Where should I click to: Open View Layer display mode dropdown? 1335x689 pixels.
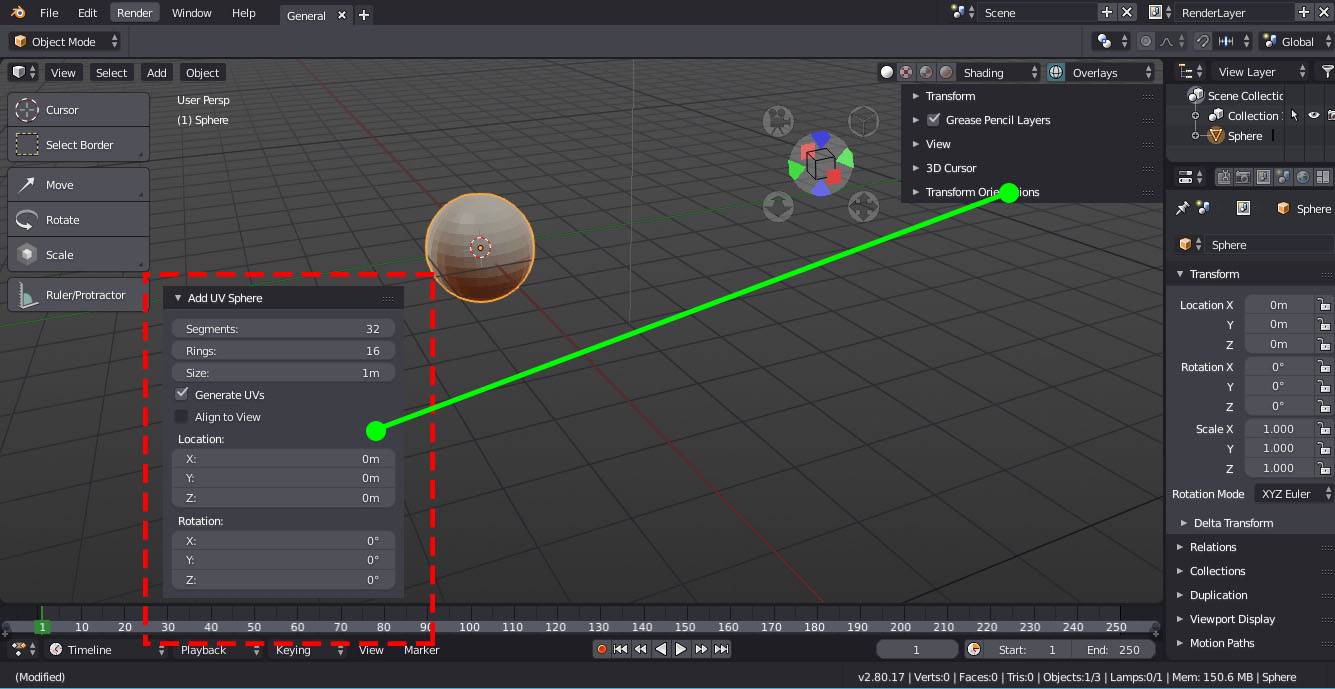point(1261,72)
